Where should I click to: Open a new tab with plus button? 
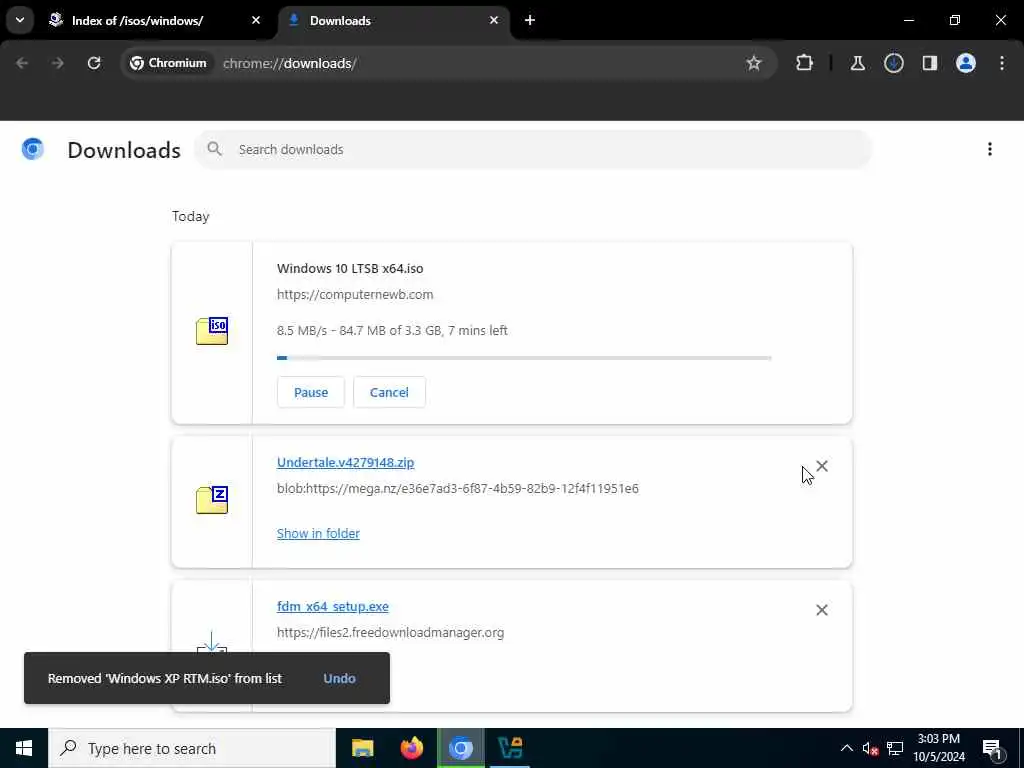530,21
